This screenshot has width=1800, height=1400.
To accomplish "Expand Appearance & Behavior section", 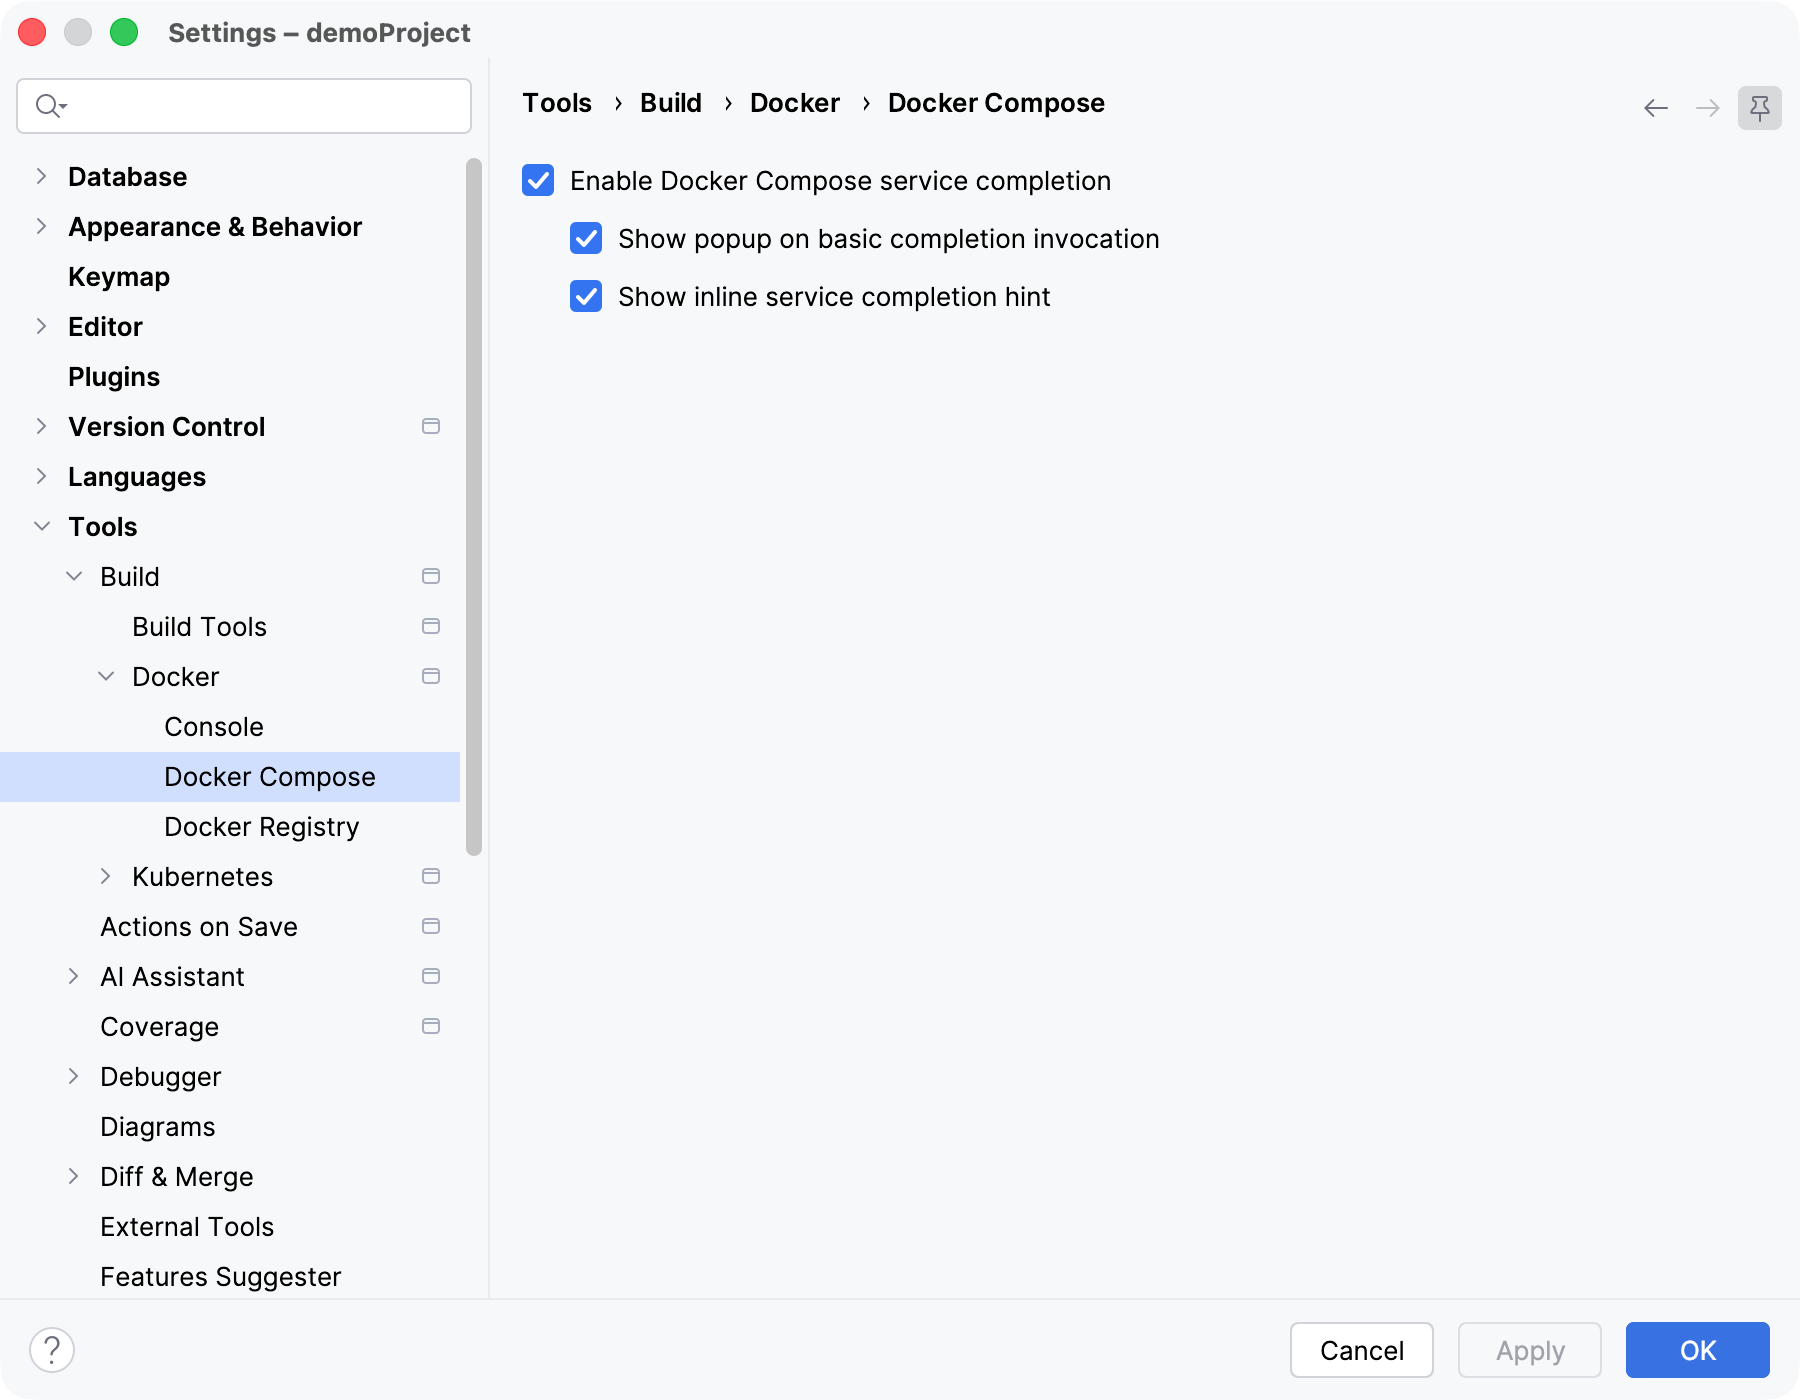I will (x=41, y=226).
